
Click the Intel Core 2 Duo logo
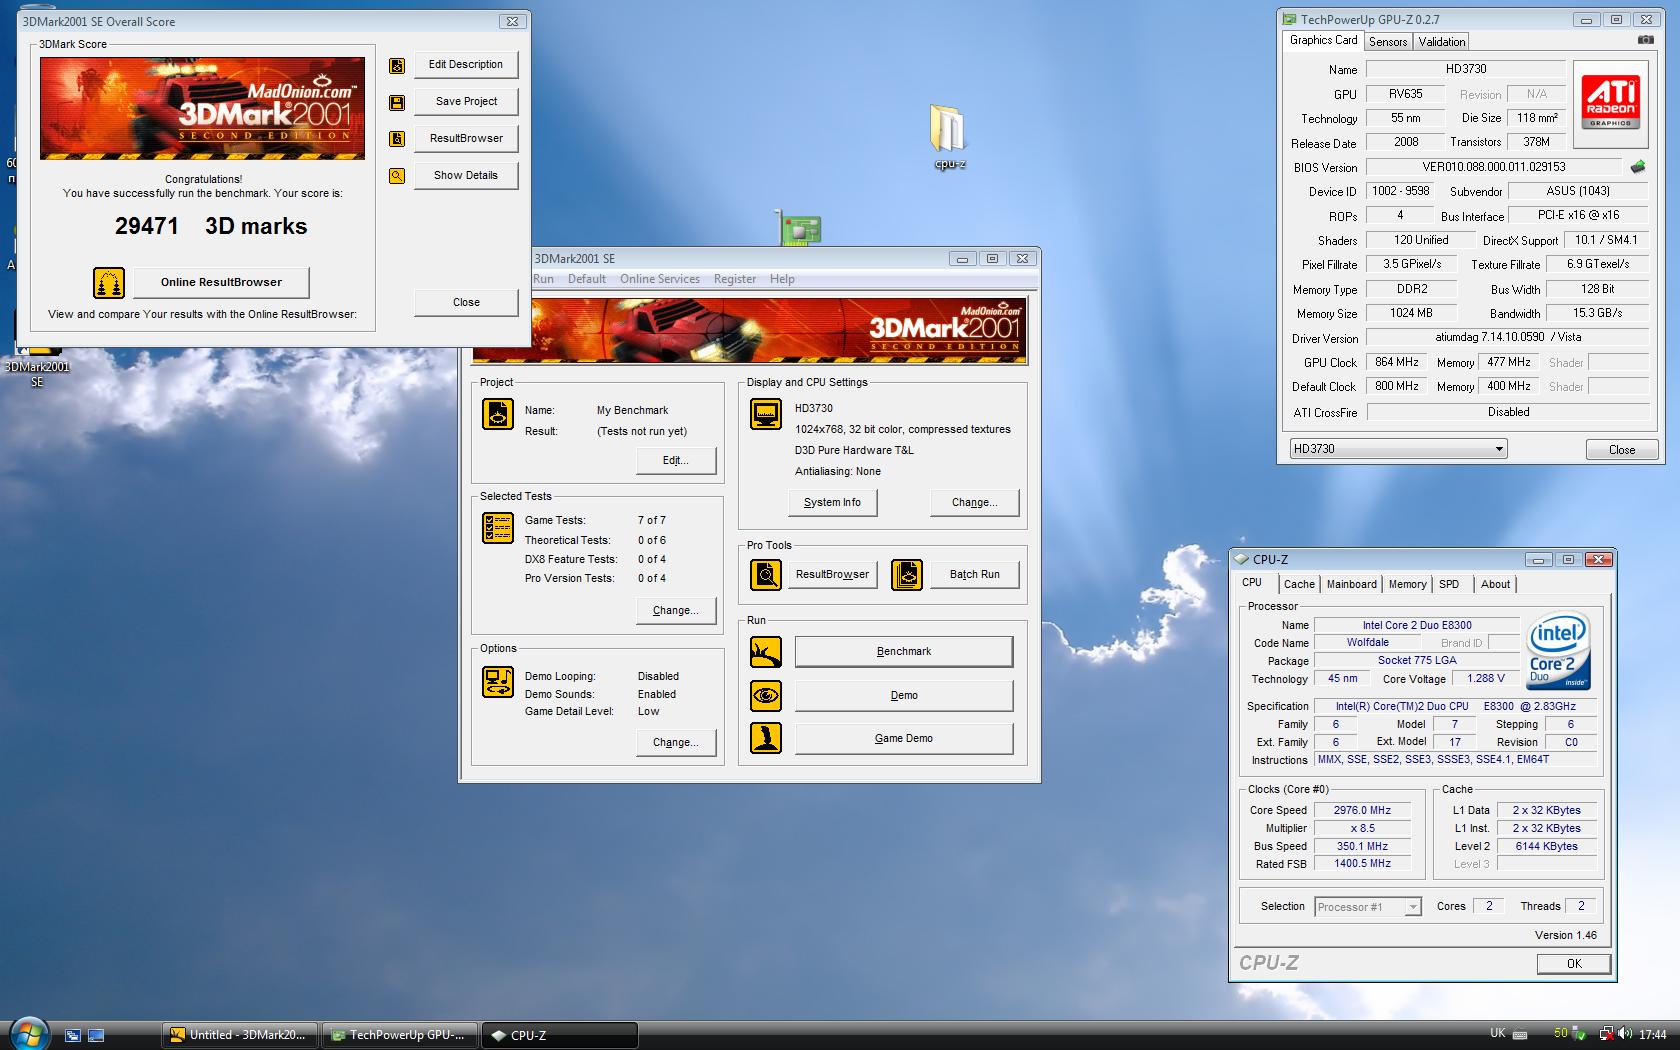[1558, 650]
